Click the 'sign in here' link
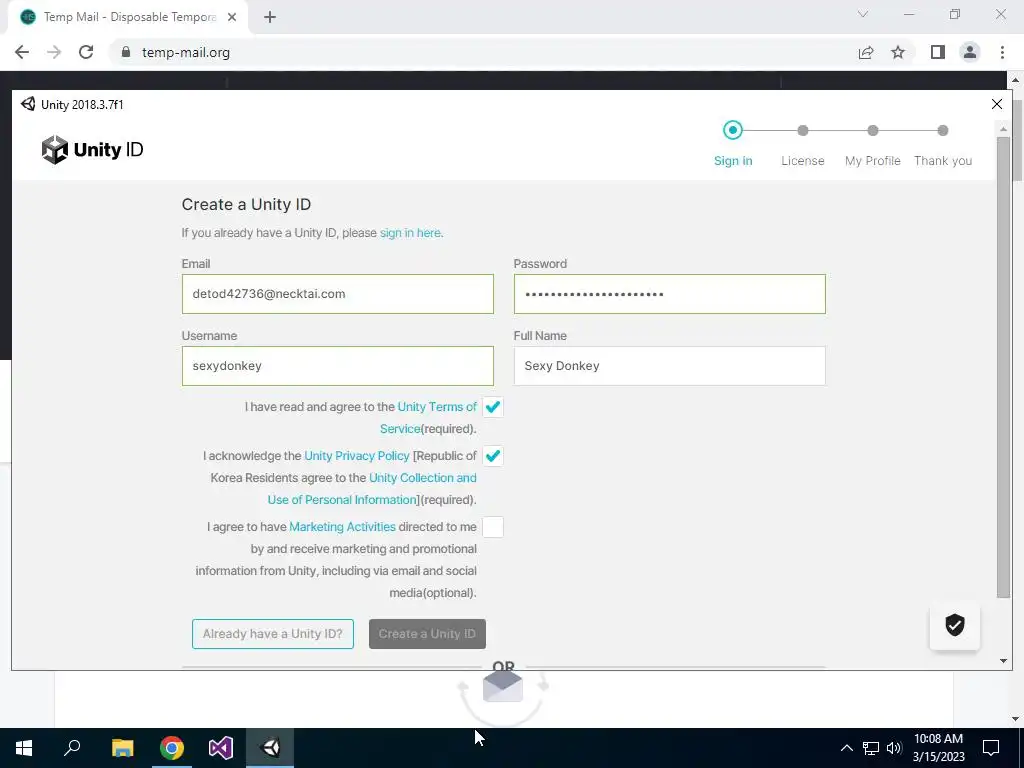This screenshot has height=768, width=1024. coord(410,233)
